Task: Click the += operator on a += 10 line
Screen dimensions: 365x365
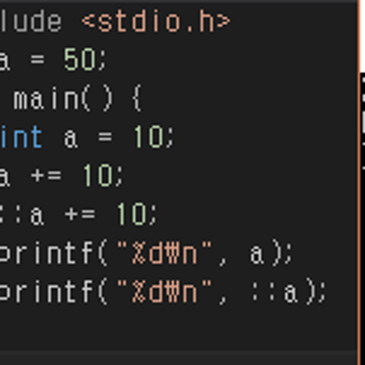Action: (x=46, y=176)
